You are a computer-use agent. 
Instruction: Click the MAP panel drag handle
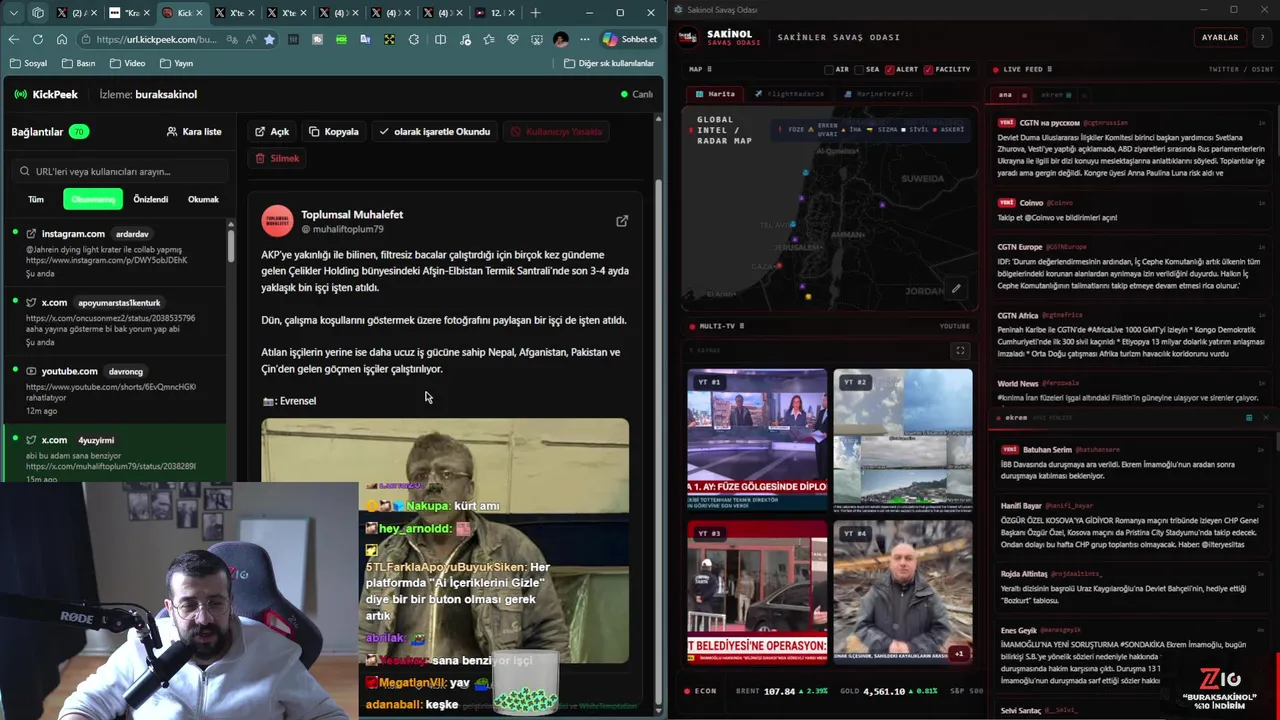pyautogui.click(x=709, y=70)
